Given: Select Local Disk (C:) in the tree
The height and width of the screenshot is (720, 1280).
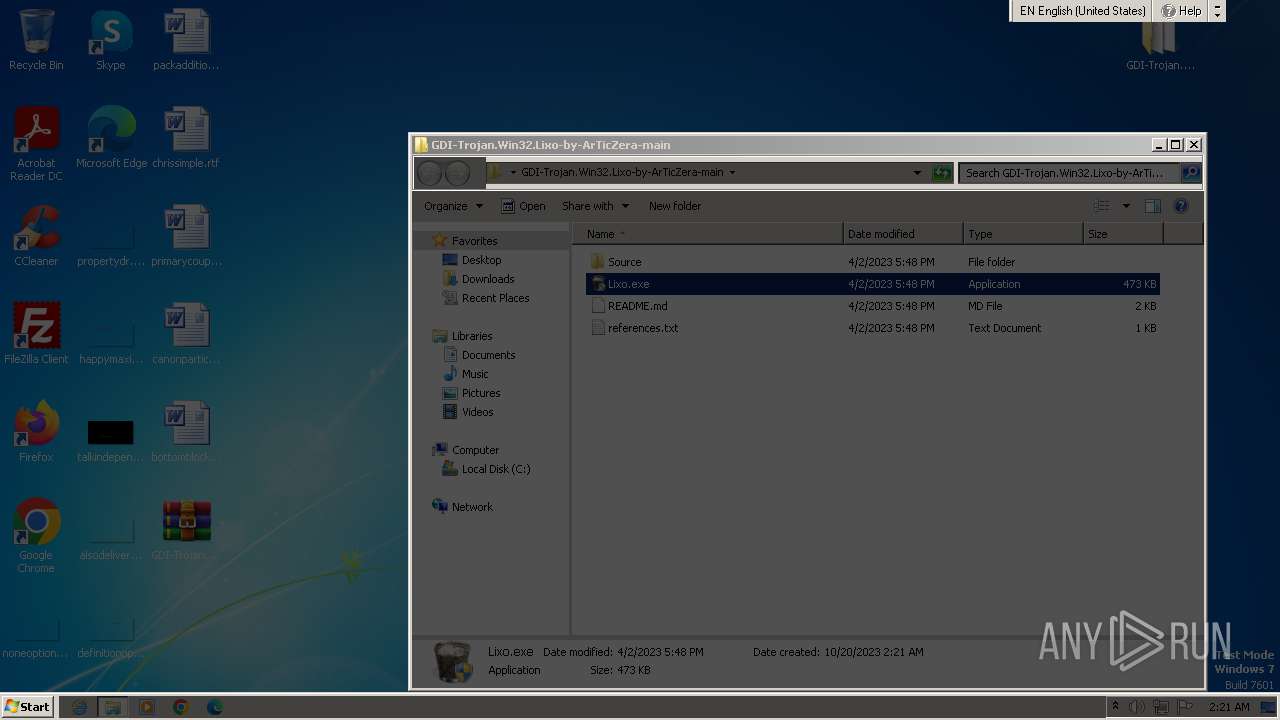Looking at the screenshot, I should [x=495, y=469].
